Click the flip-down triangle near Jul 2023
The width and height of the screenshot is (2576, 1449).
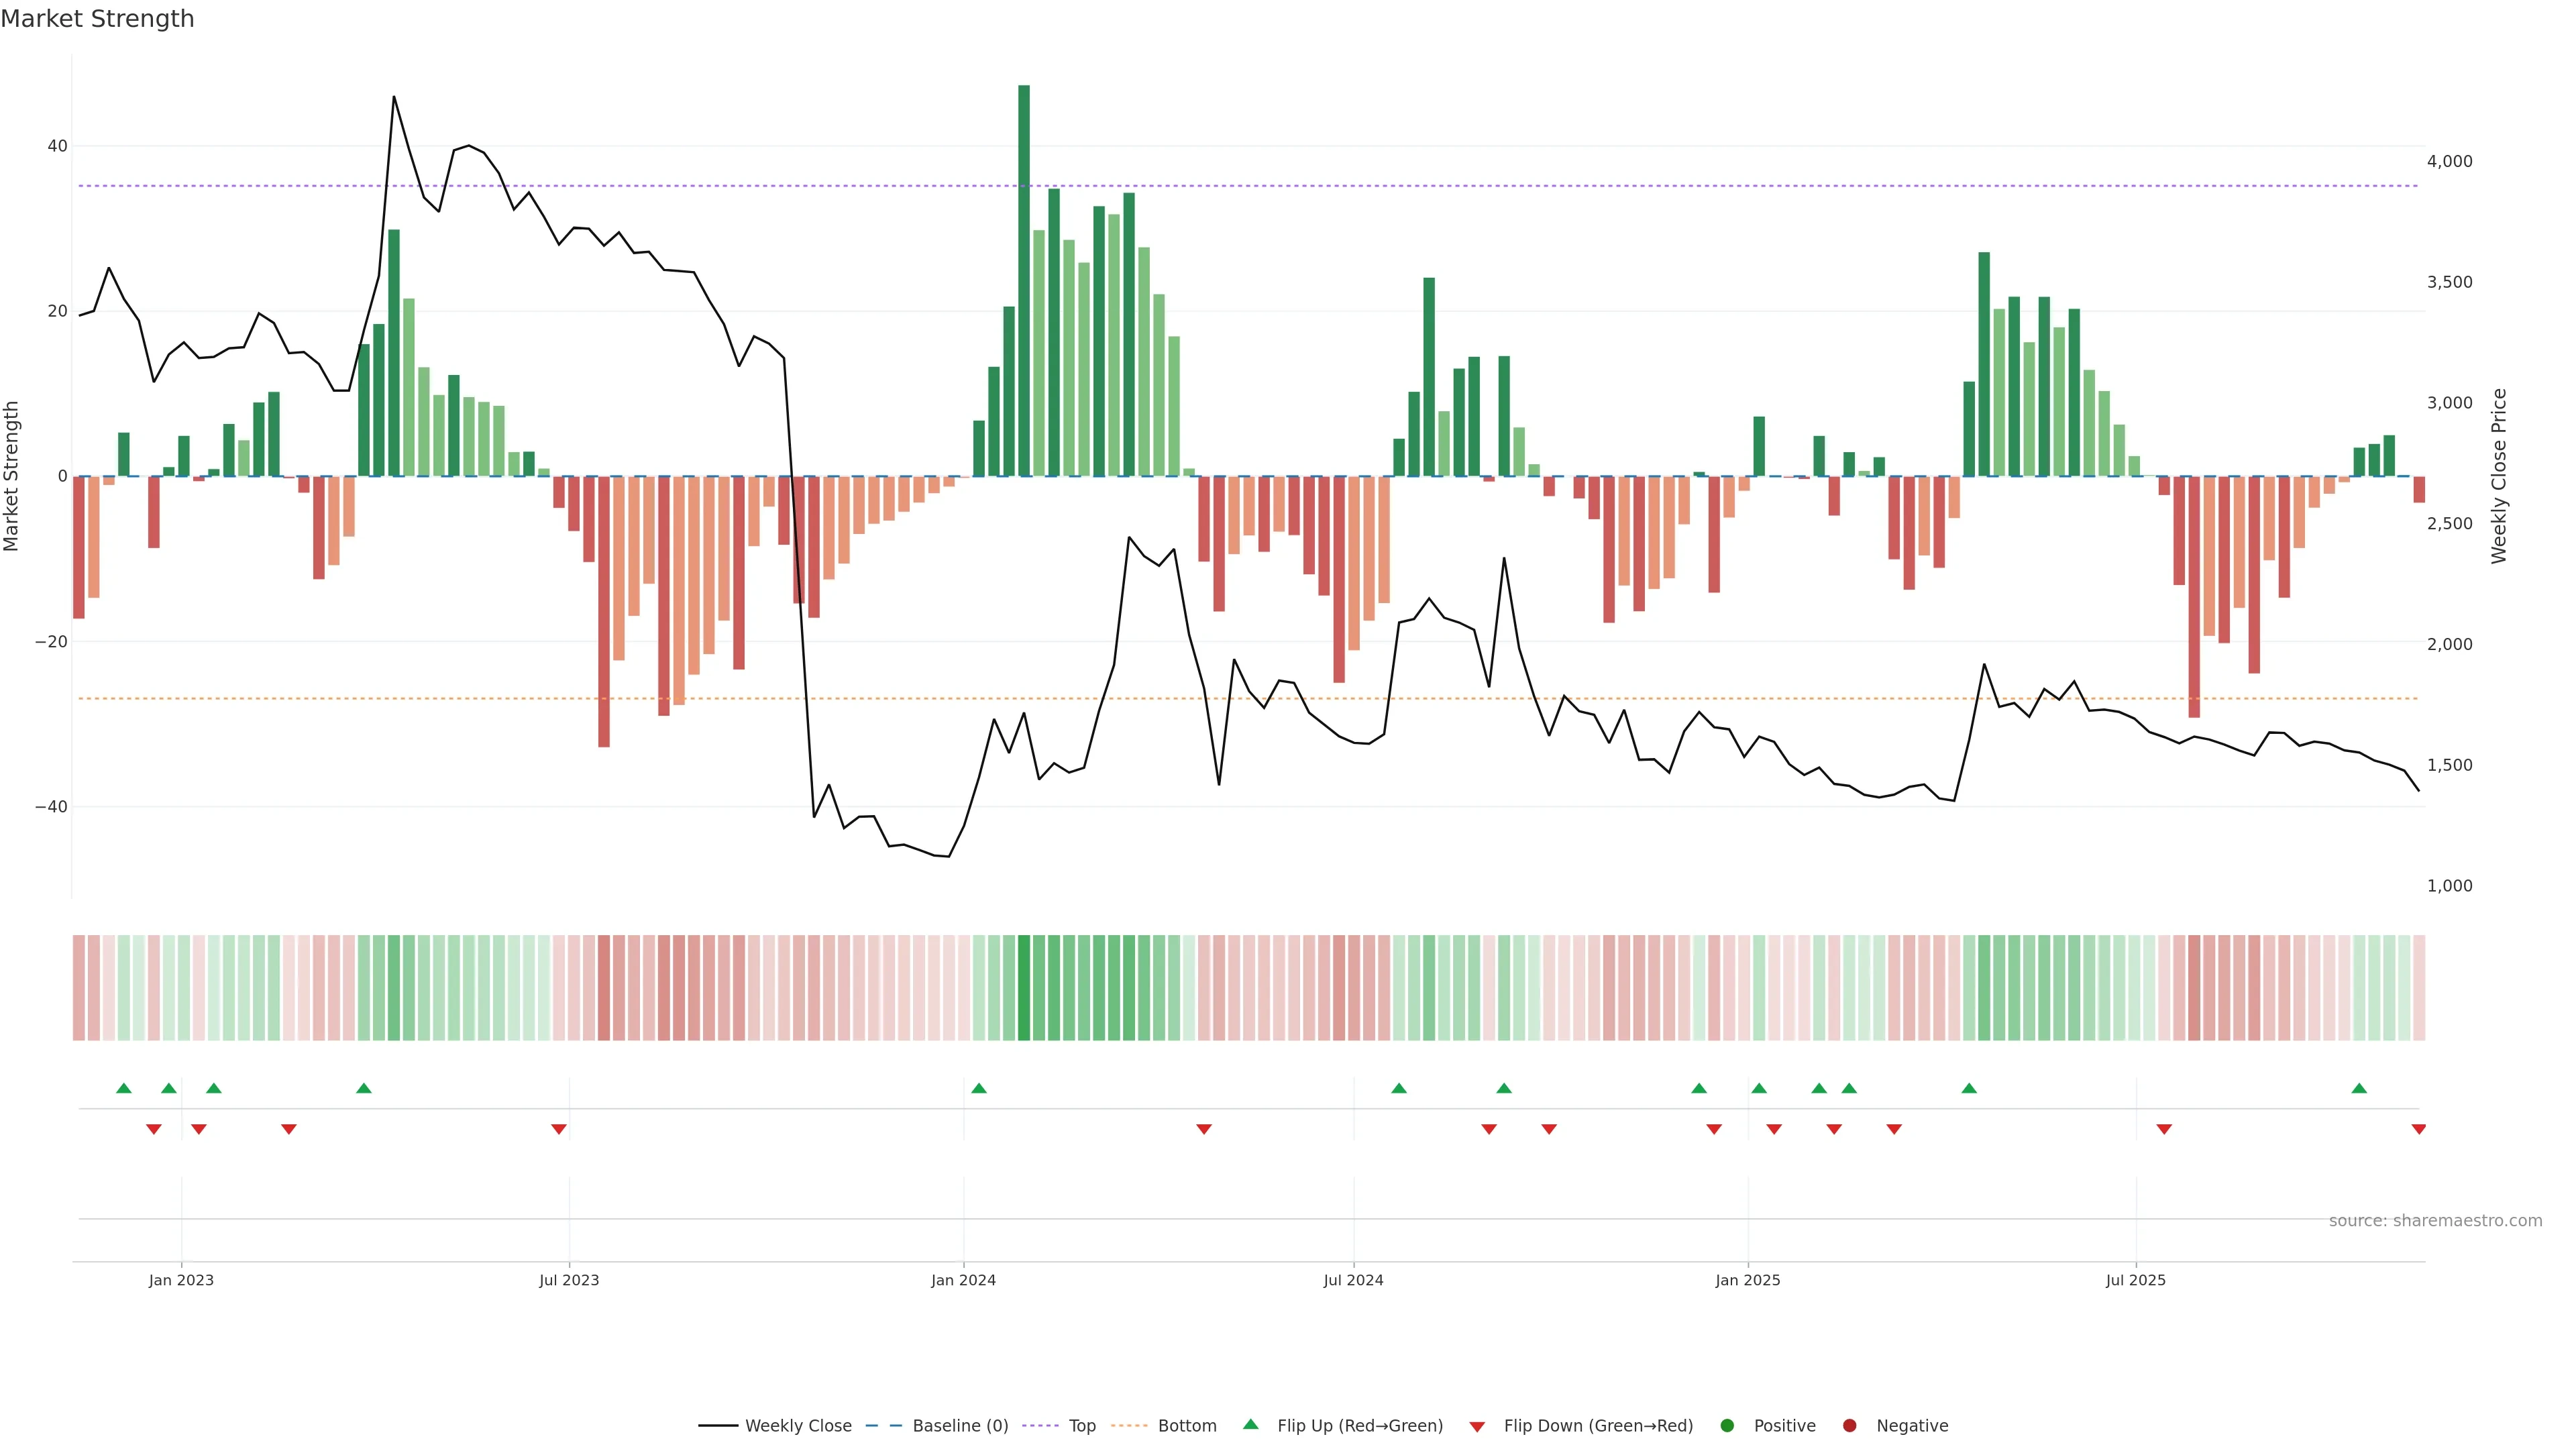pos(559,1129)
